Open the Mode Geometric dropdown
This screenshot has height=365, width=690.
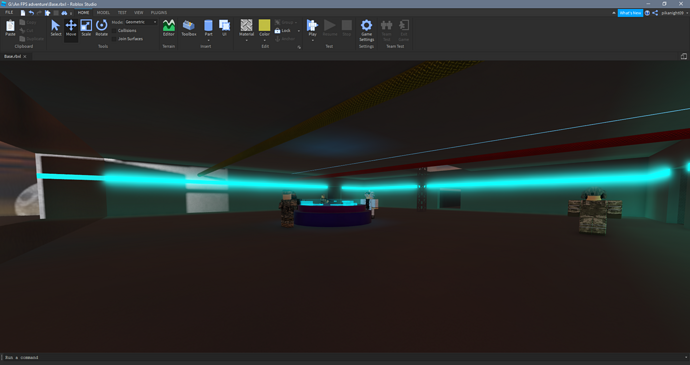coord(141,22)
